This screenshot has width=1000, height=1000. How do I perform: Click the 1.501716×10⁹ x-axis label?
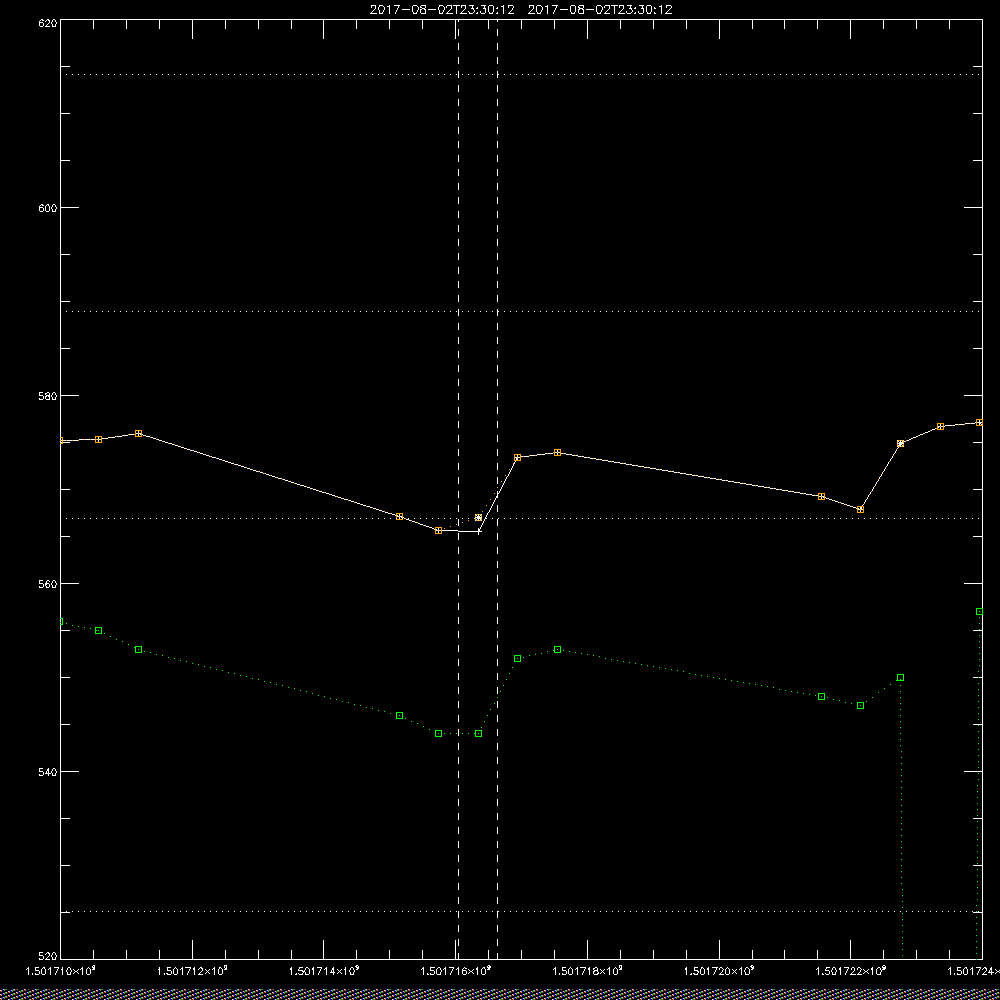[x=456, y=971]
